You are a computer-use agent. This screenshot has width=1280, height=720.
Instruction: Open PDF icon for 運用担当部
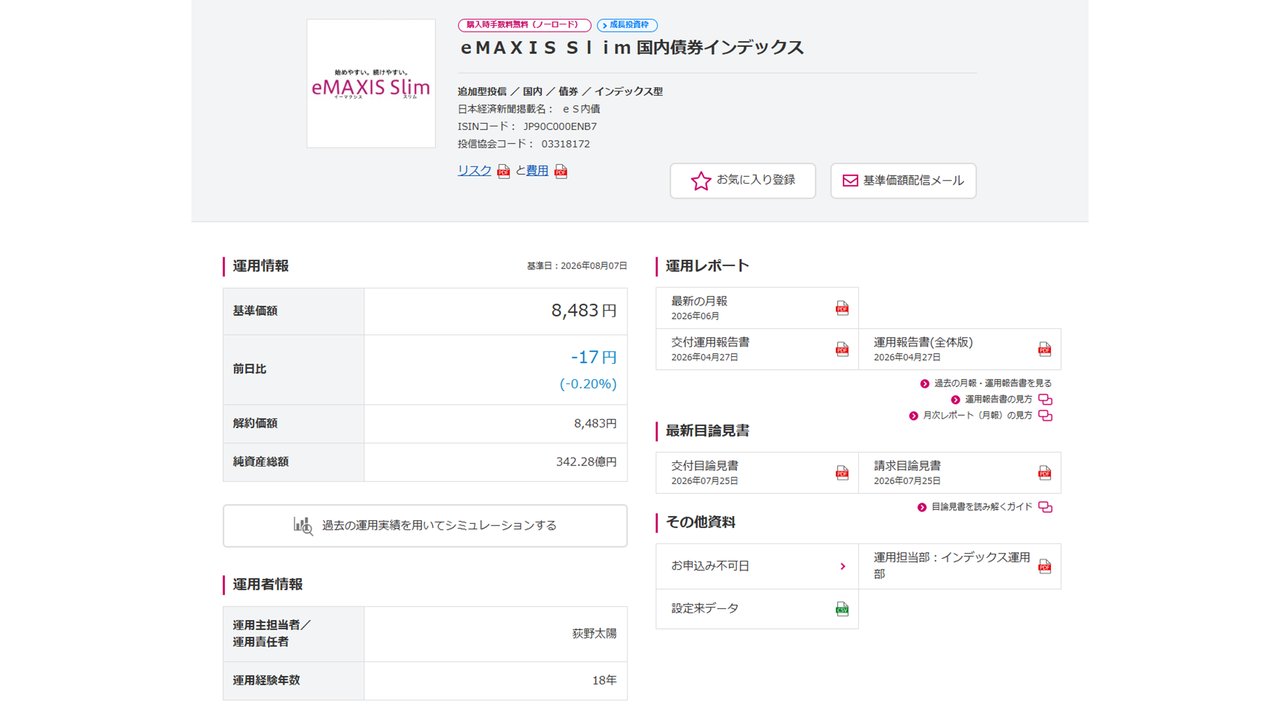click(x=1045, y=566)
